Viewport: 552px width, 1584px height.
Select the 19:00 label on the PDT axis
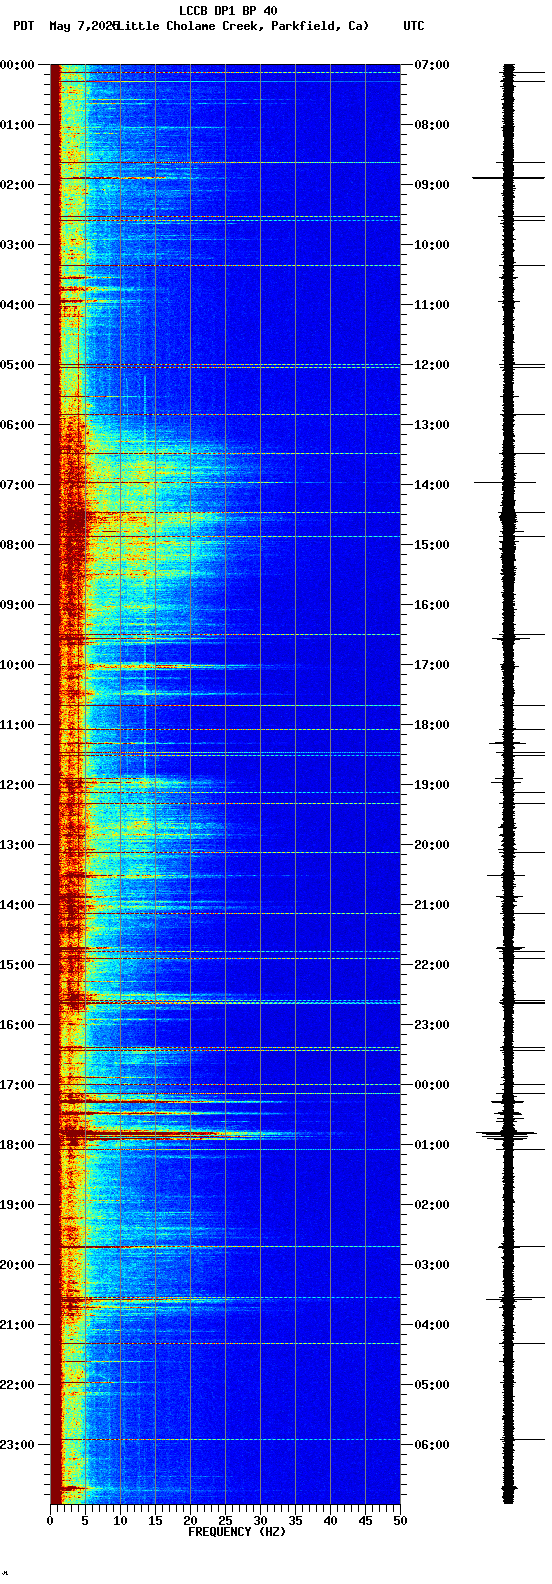coord(18,1205)
